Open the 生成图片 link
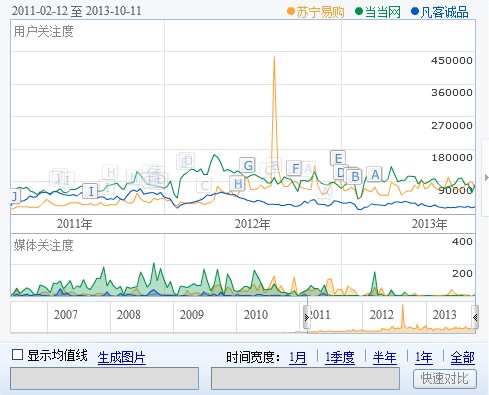 pyautogui.click(x=122, y=357)
